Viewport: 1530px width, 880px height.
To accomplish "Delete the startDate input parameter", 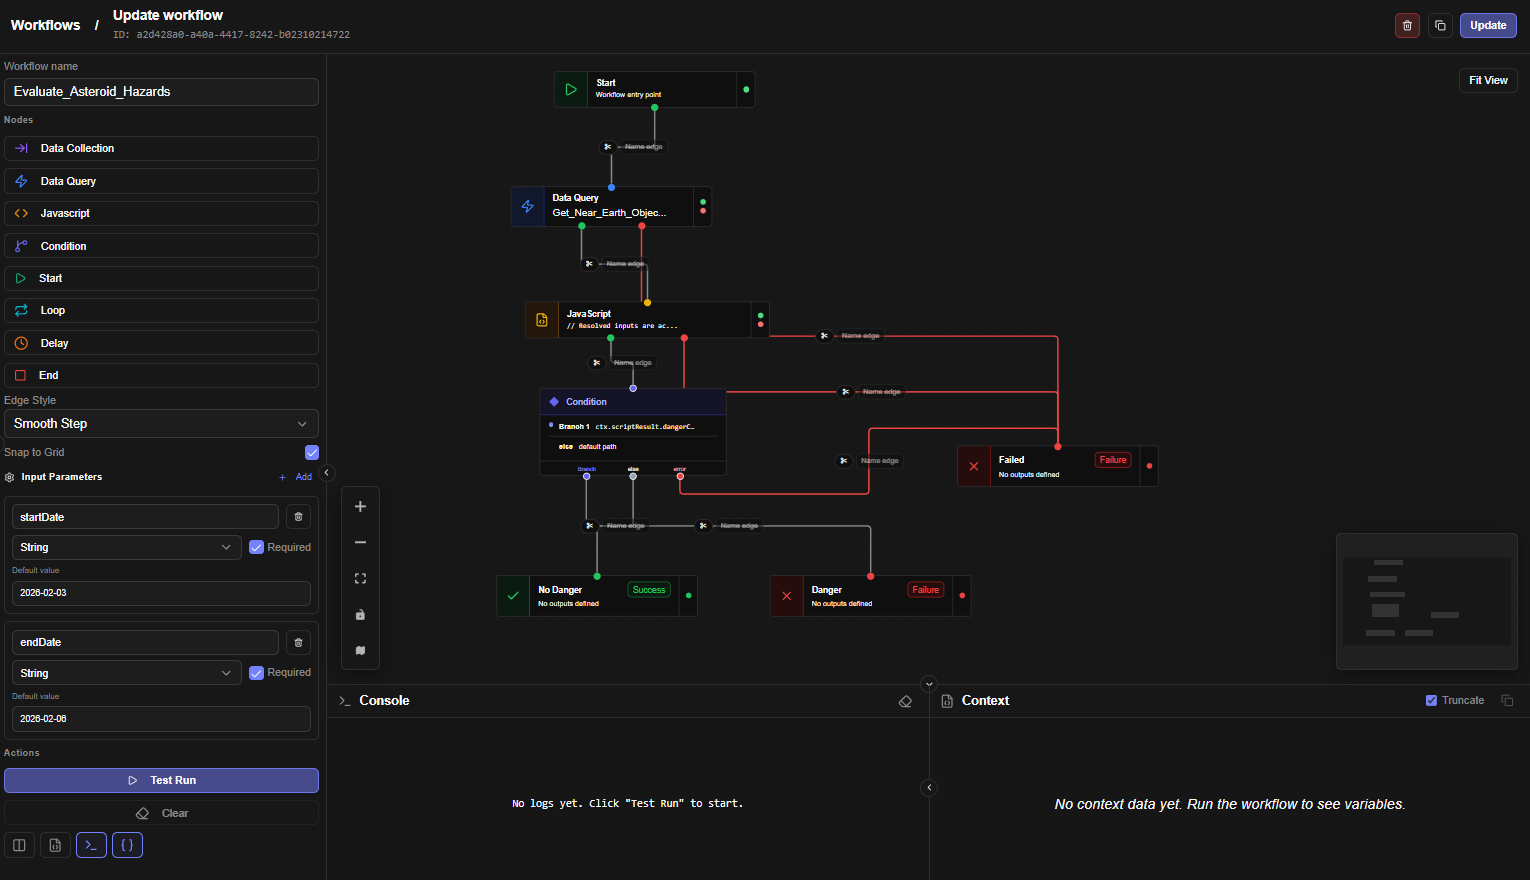I will click(x=298, y=517).
